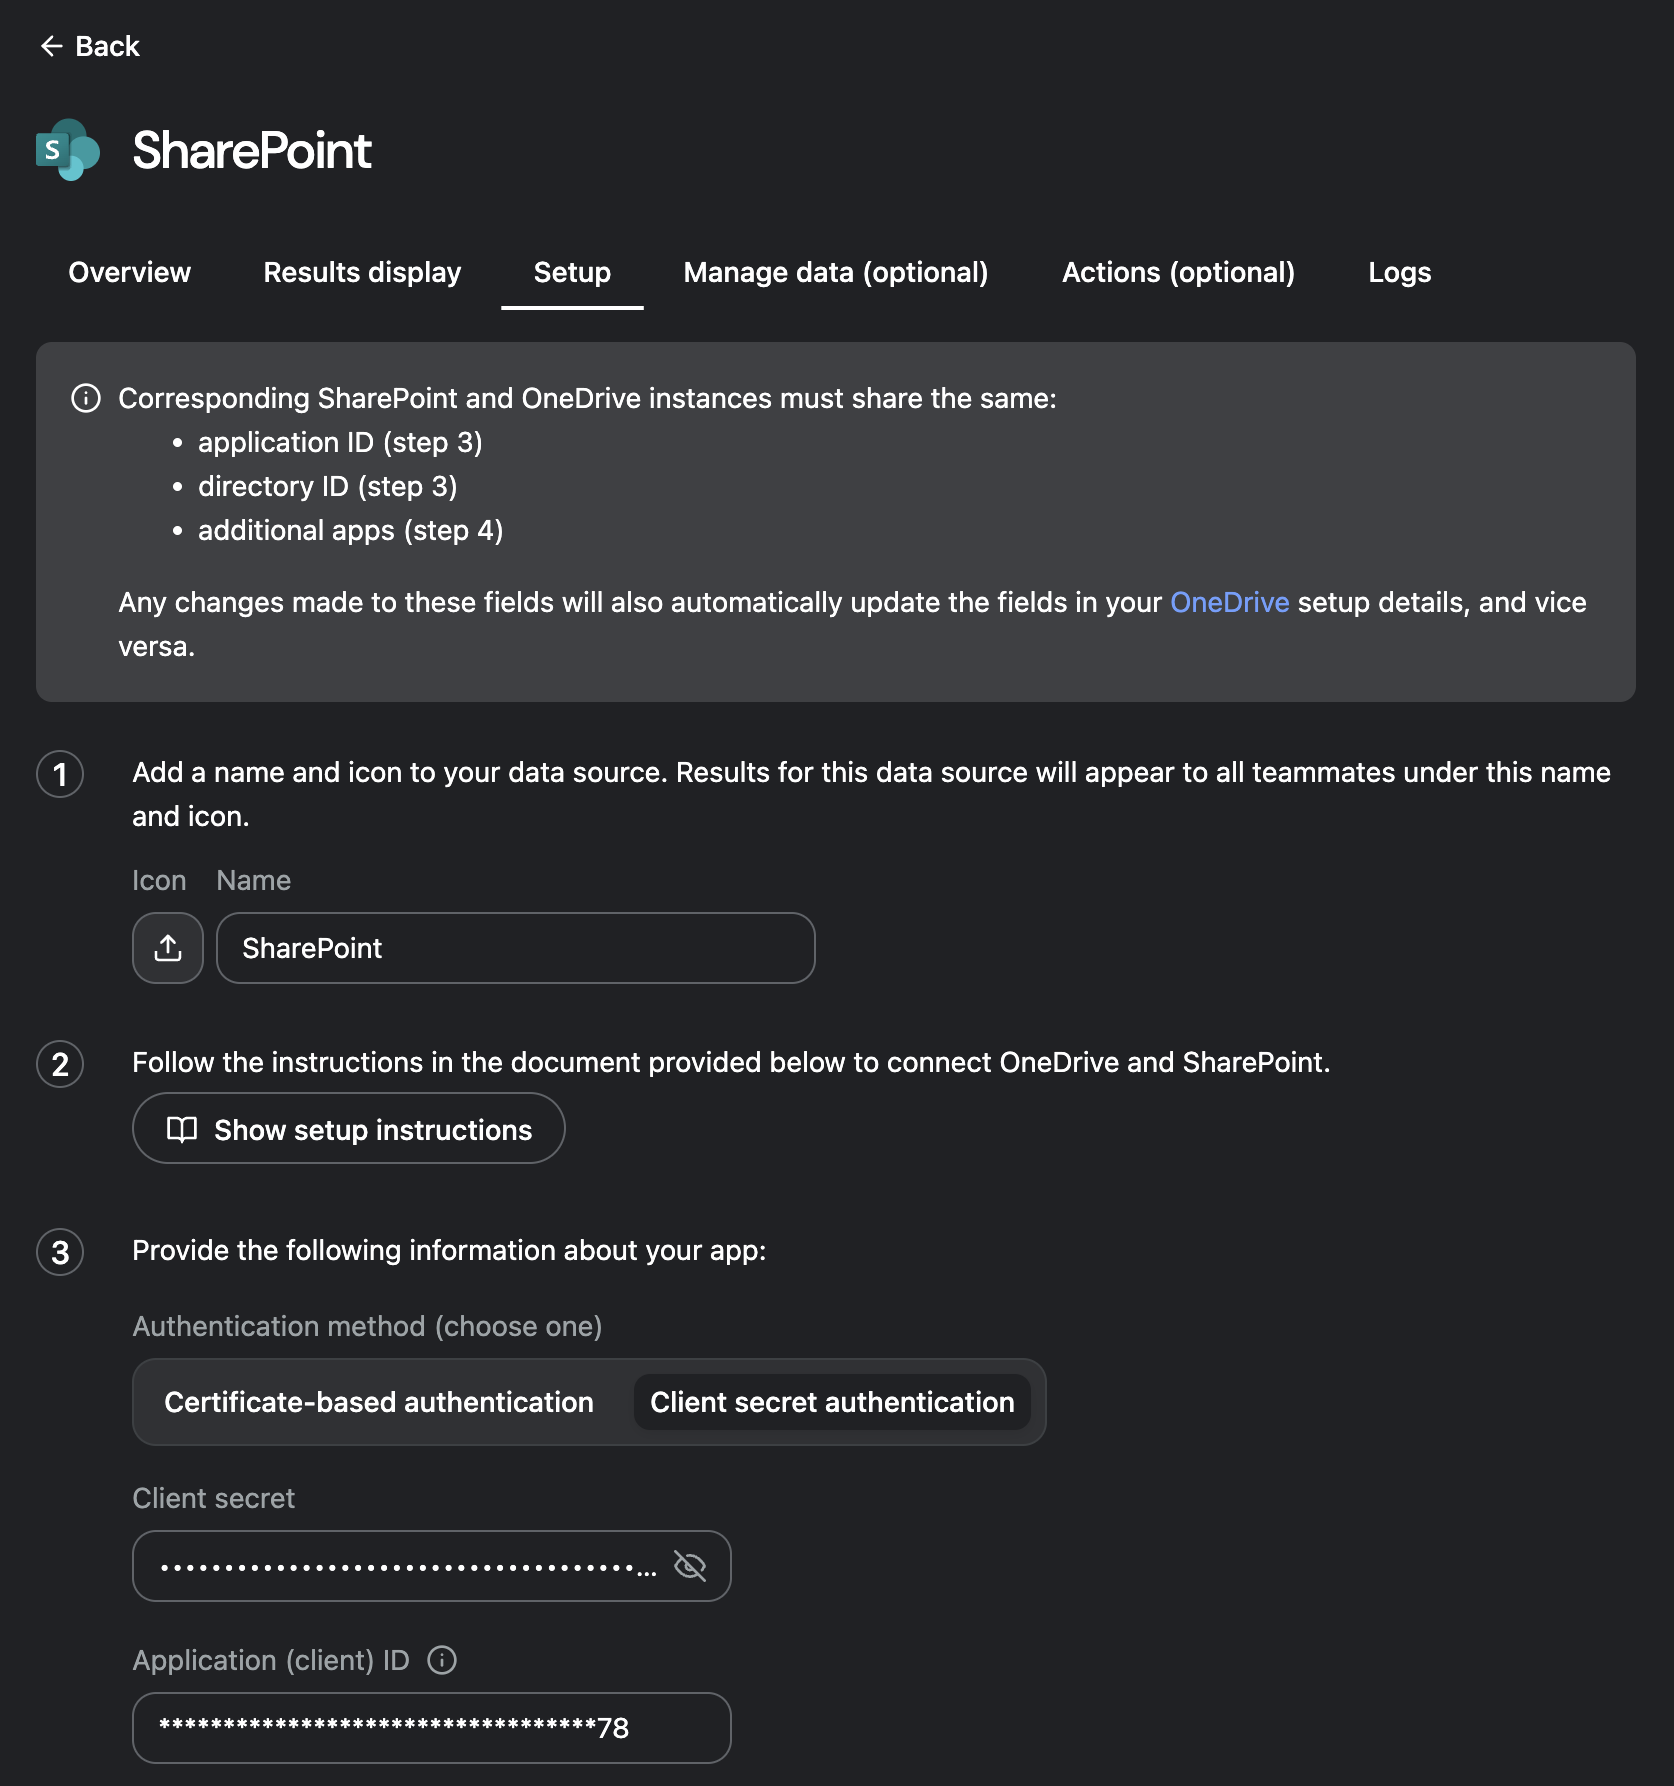Select Certificate-based authentication

pyautogui.click(x=379, y=1402)
